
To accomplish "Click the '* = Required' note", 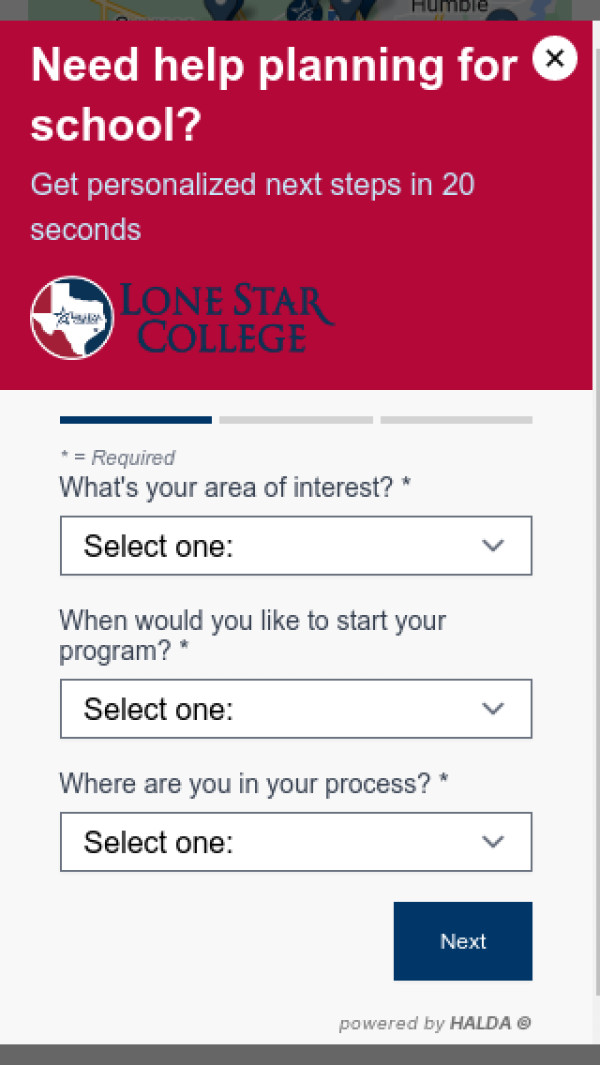I will click(x=117, y=458).
